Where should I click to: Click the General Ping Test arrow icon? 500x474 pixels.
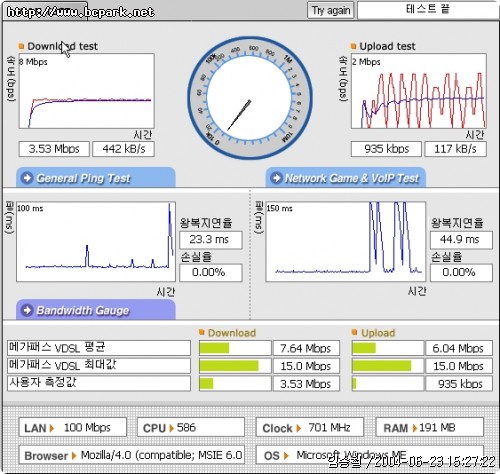27,178
